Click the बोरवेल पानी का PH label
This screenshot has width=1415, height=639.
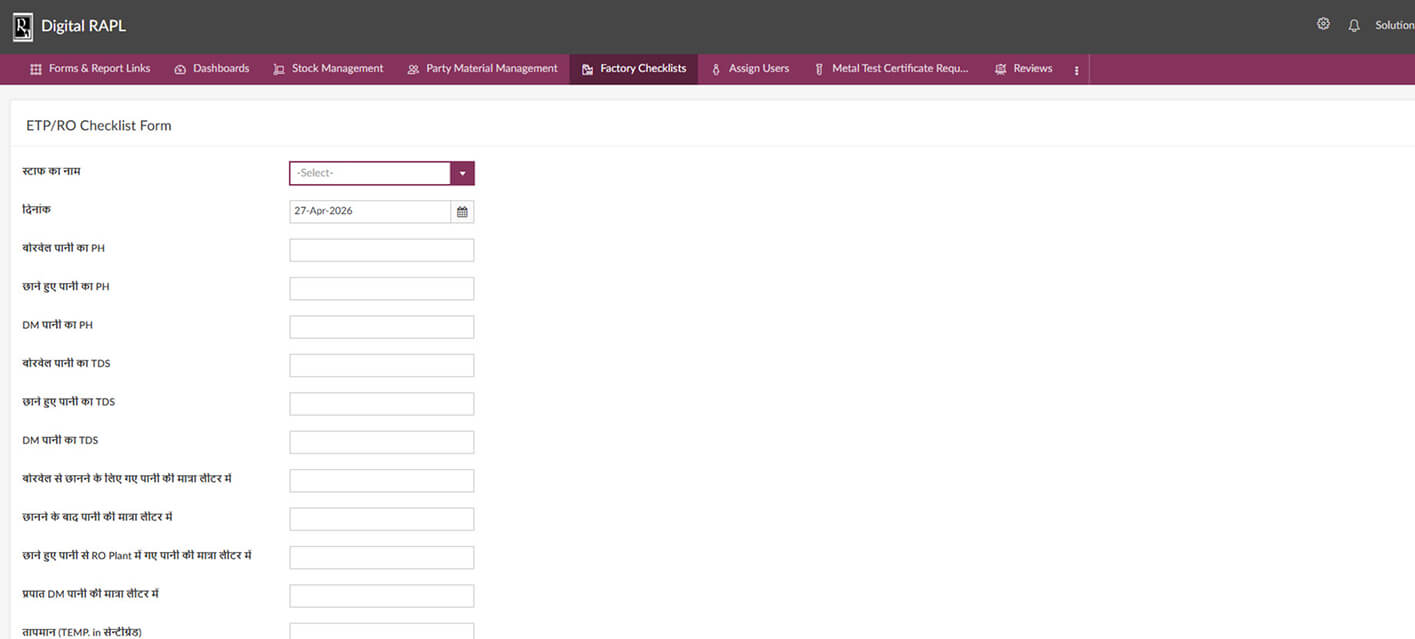pyautogui.click(x=63, y=248)
